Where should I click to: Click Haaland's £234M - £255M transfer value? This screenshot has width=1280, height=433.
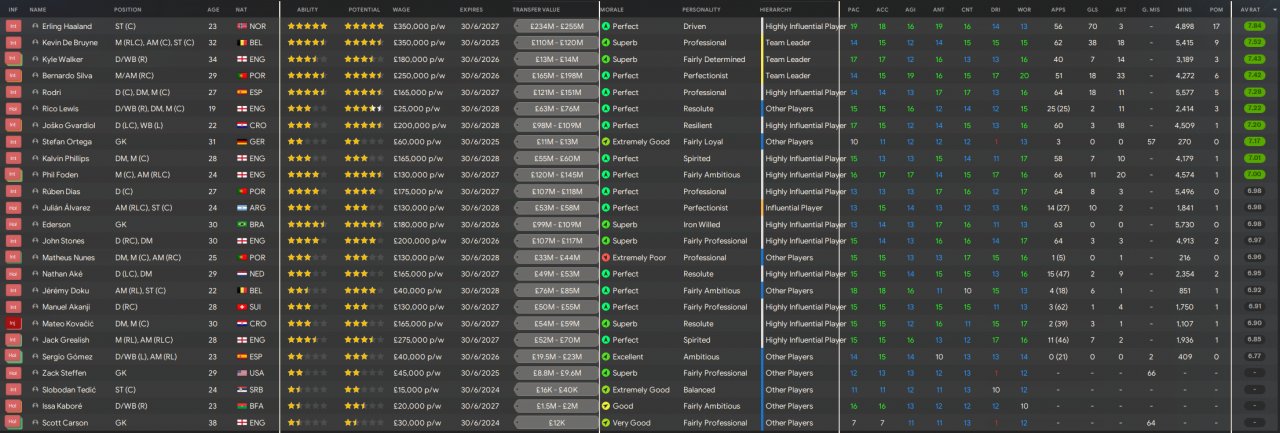pyautogui.click(x=555, y=26)
